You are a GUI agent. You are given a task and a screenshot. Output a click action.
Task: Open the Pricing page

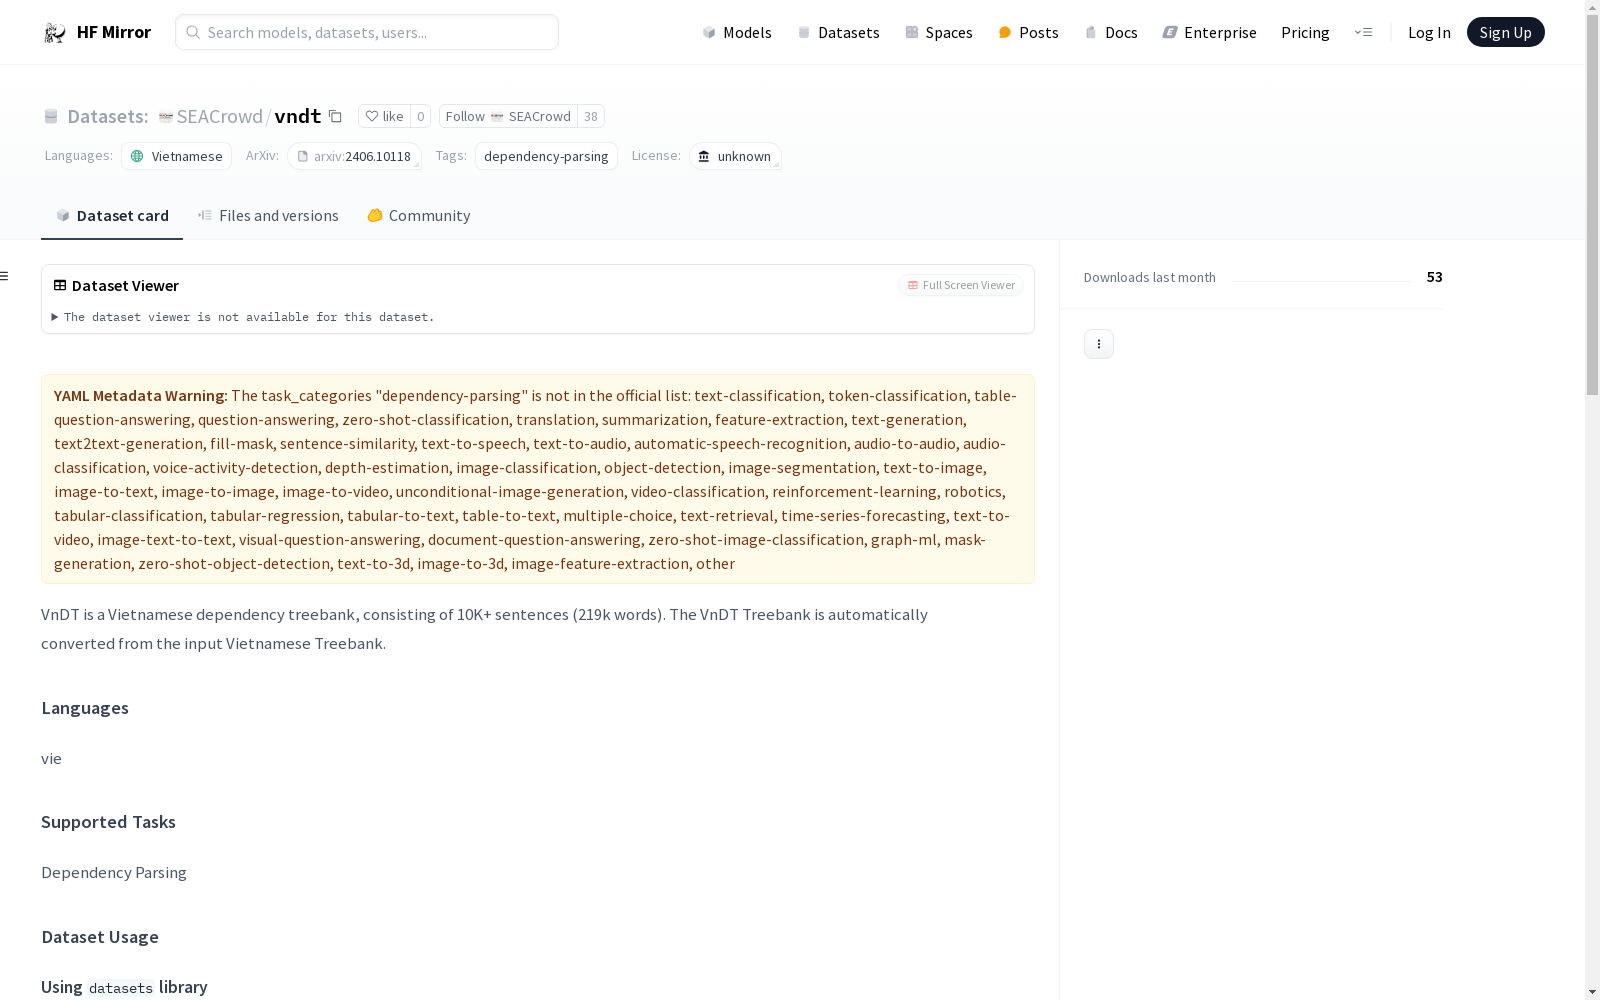1305,32
